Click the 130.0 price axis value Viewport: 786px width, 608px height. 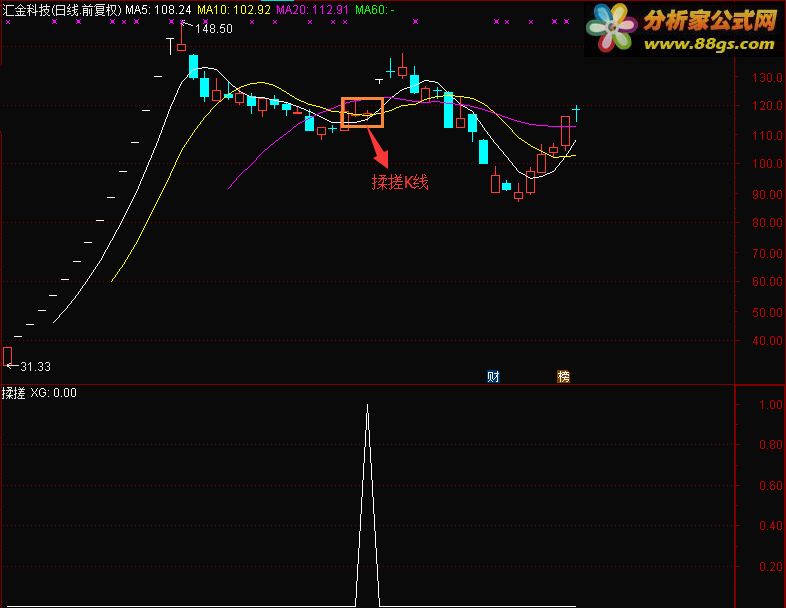pyautogui.click(x=767, y=78)
